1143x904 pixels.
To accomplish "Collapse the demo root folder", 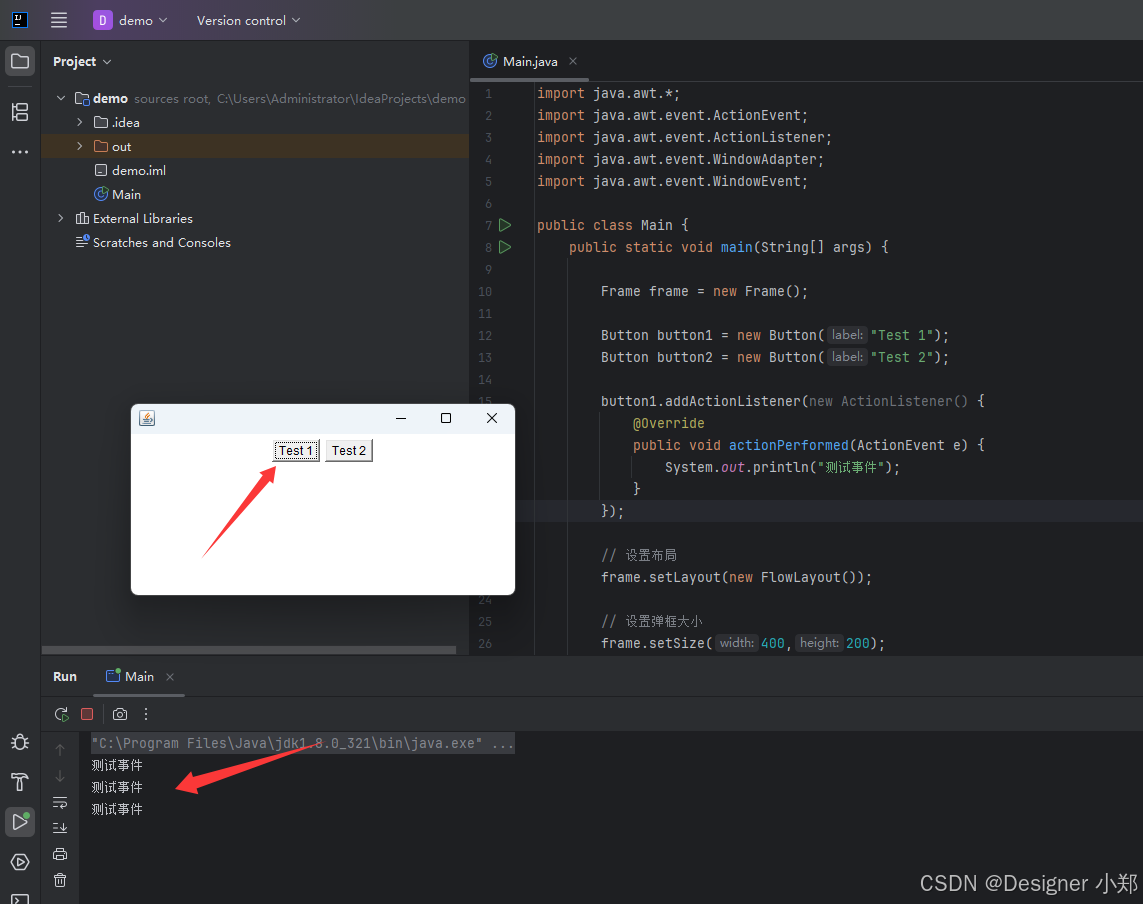I will click(x=61, y=98).
